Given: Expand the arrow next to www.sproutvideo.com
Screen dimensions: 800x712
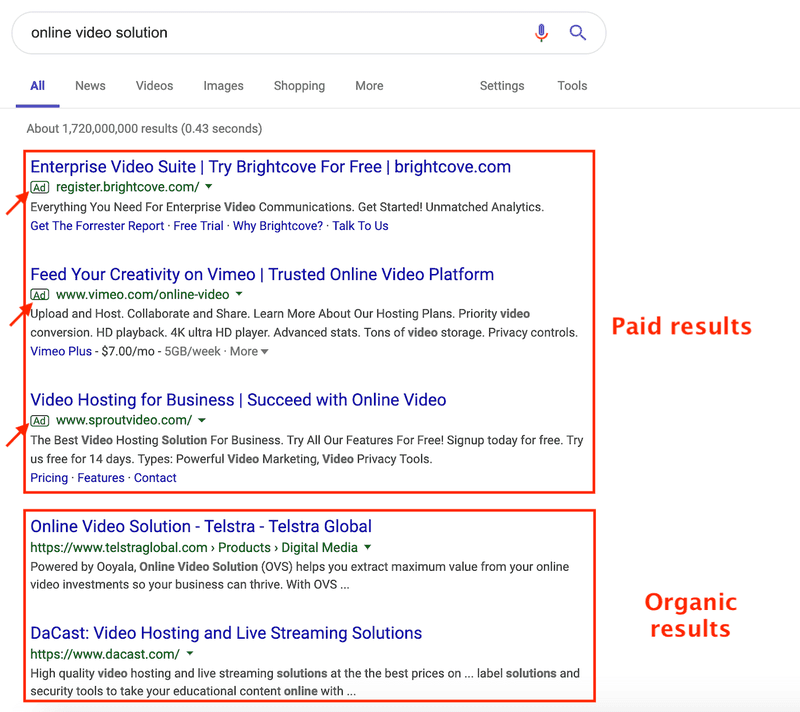Looking at the screenshot, I should tap(202, 420).
